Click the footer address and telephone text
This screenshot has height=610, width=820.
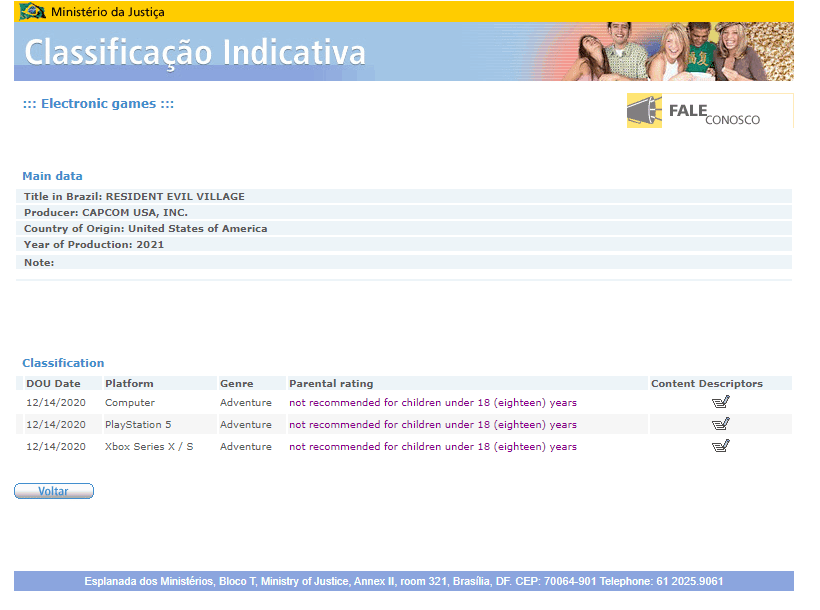point(404,581)
